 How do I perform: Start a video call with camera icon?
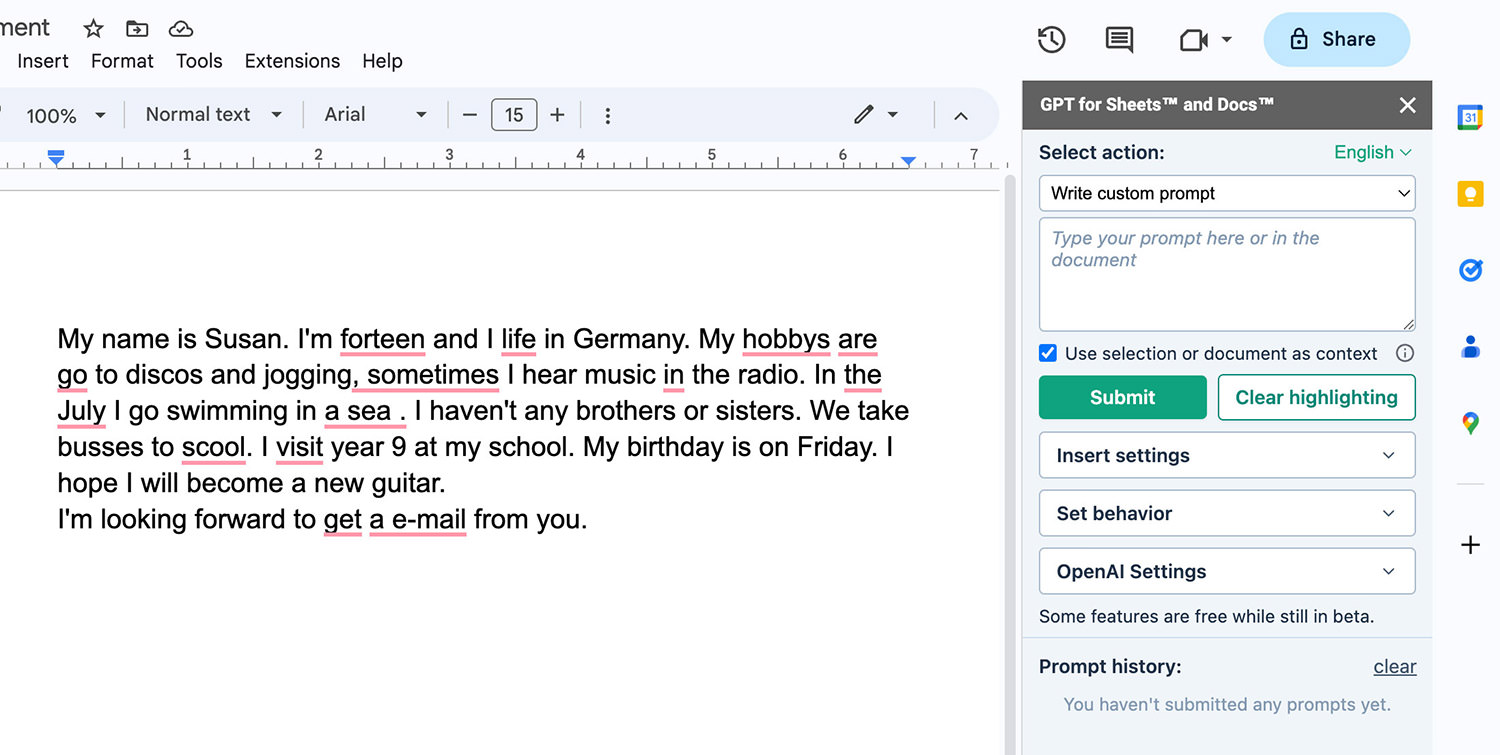[1194, 40]
